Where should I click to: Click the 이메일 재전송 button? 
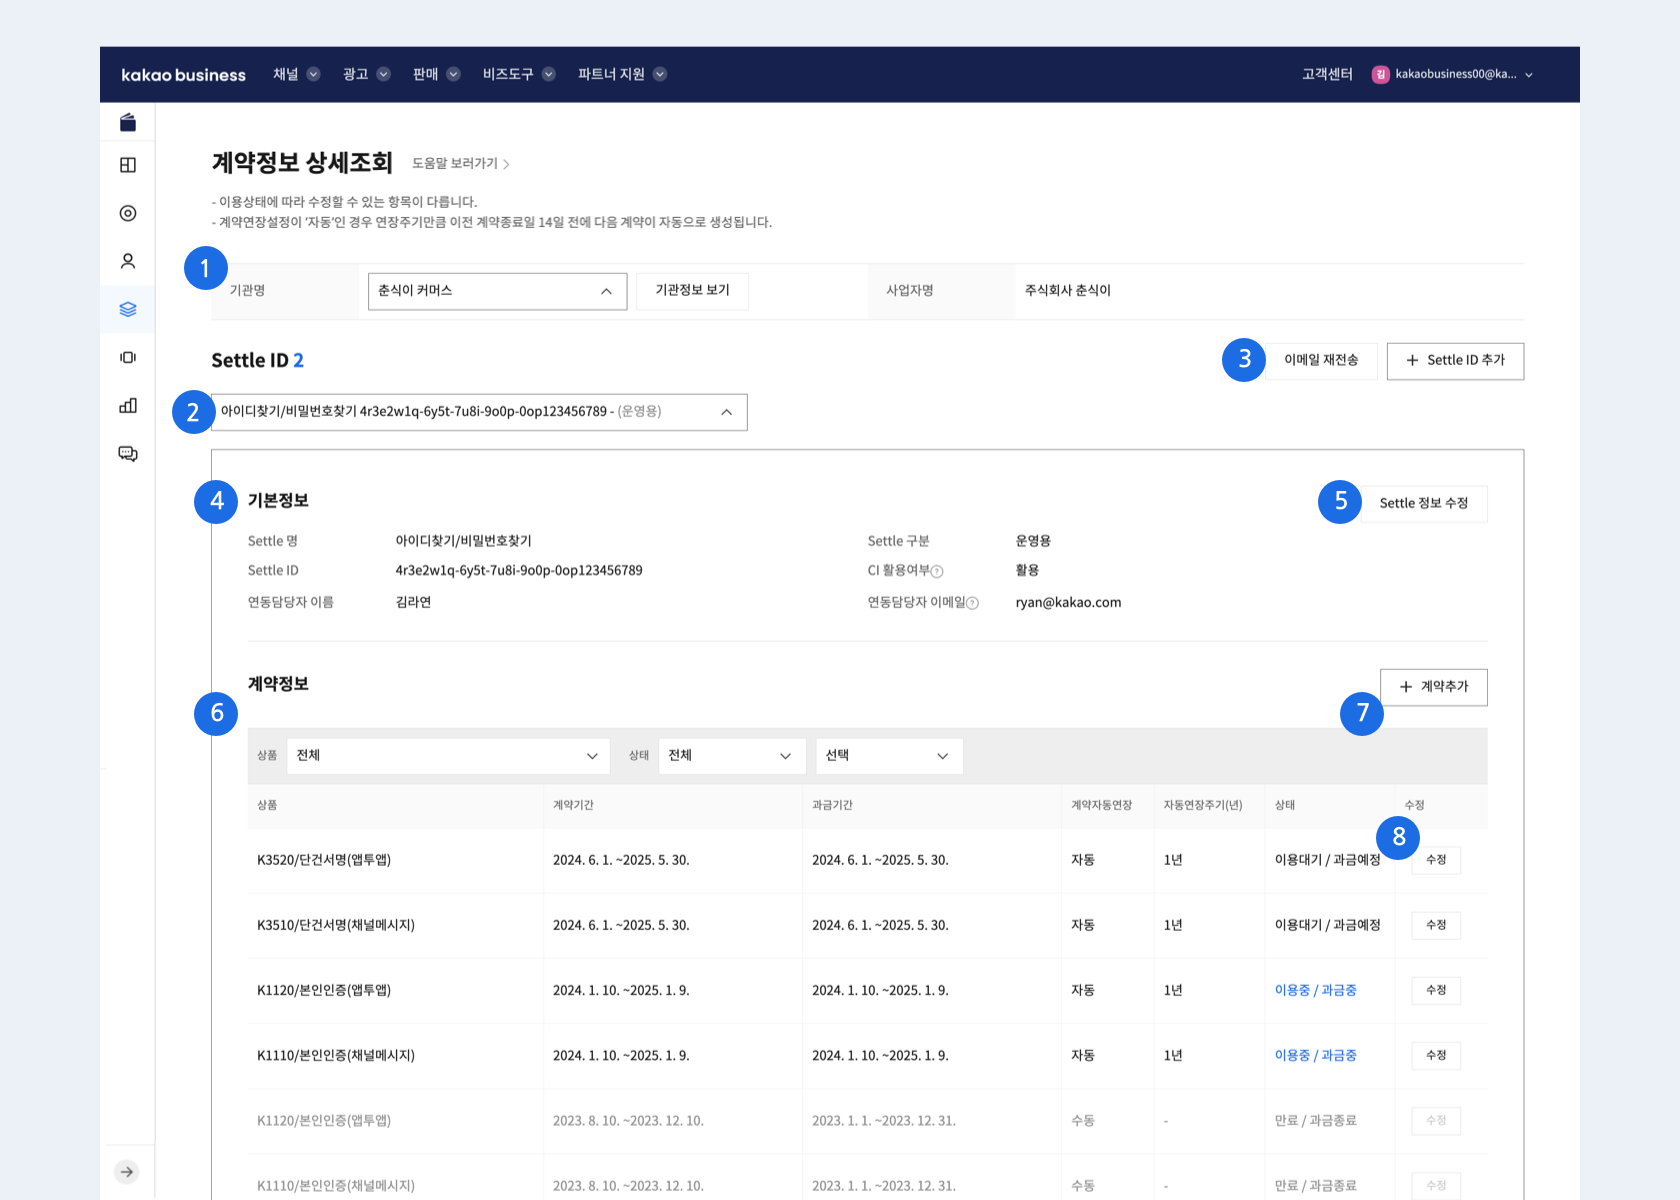point(1321,360)
